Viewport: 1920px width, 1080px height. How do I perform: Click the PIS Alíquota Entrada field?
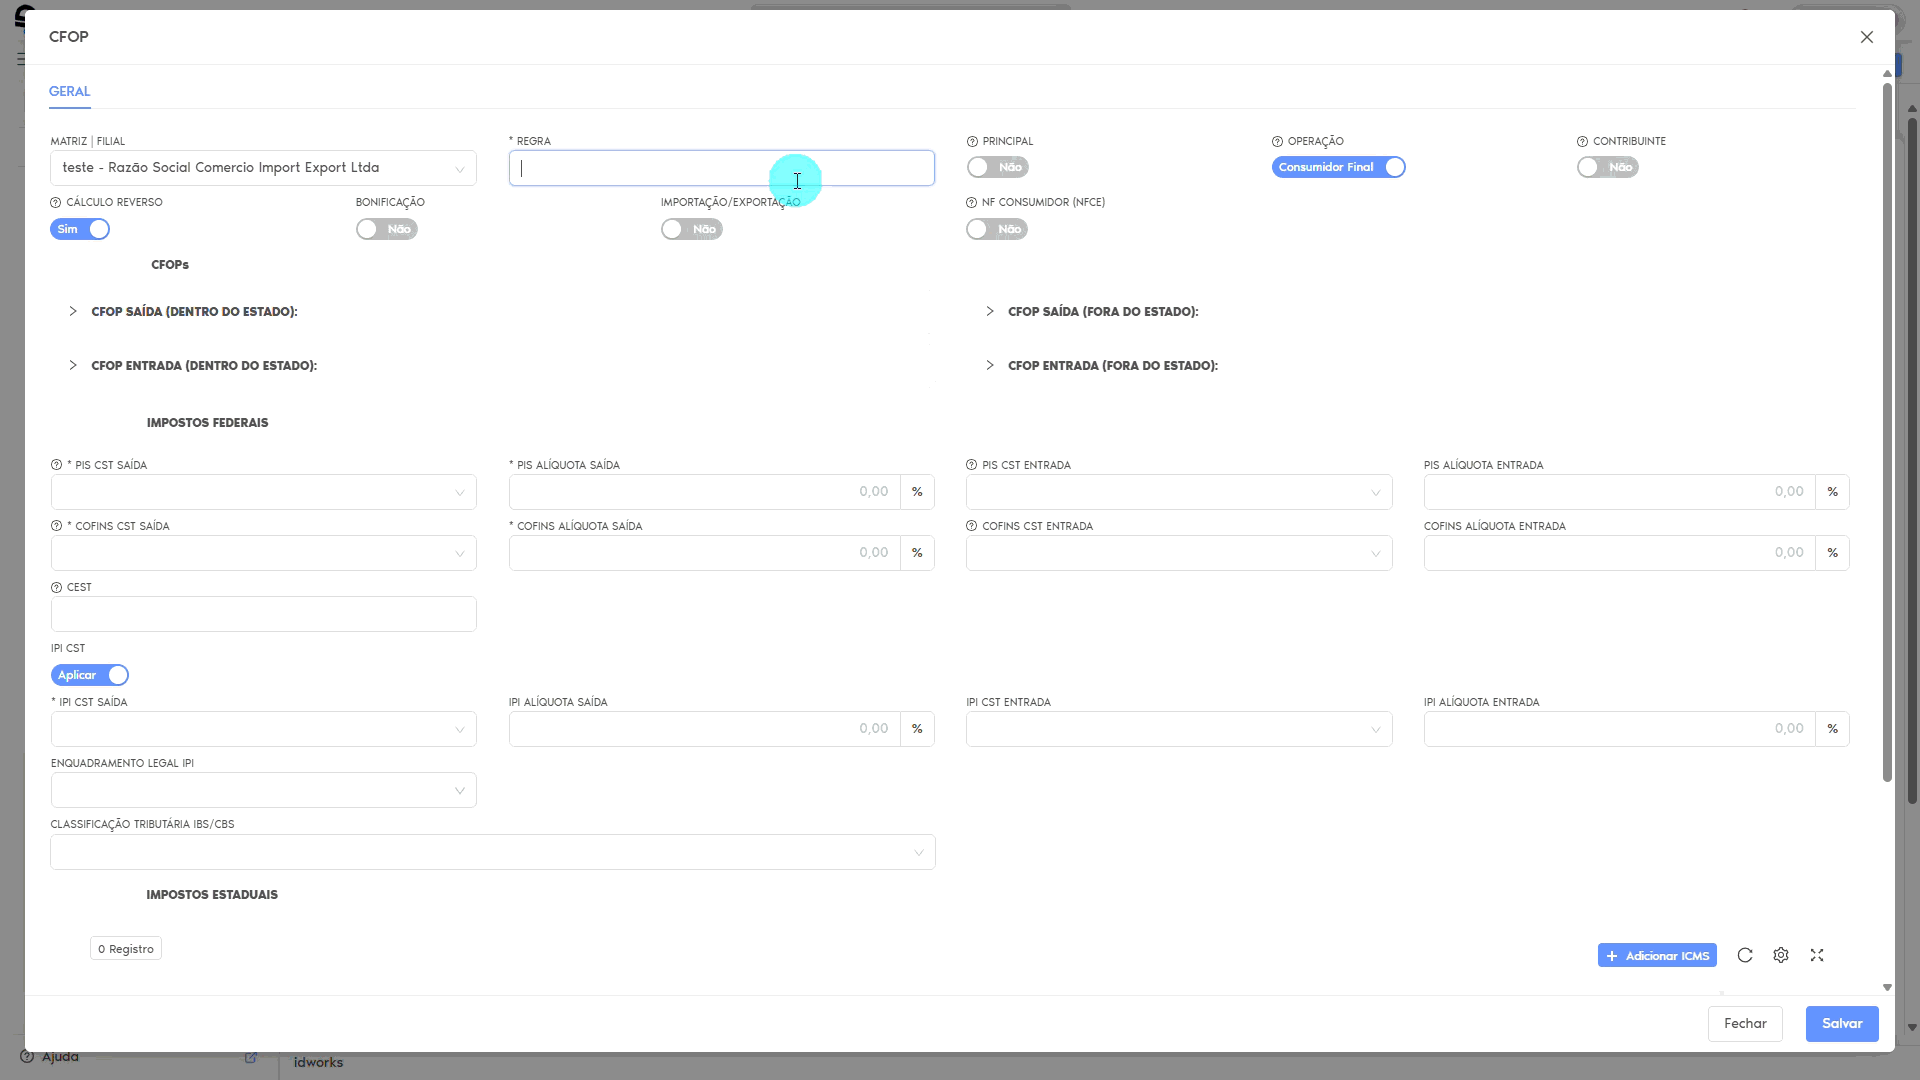point(1620,492)
